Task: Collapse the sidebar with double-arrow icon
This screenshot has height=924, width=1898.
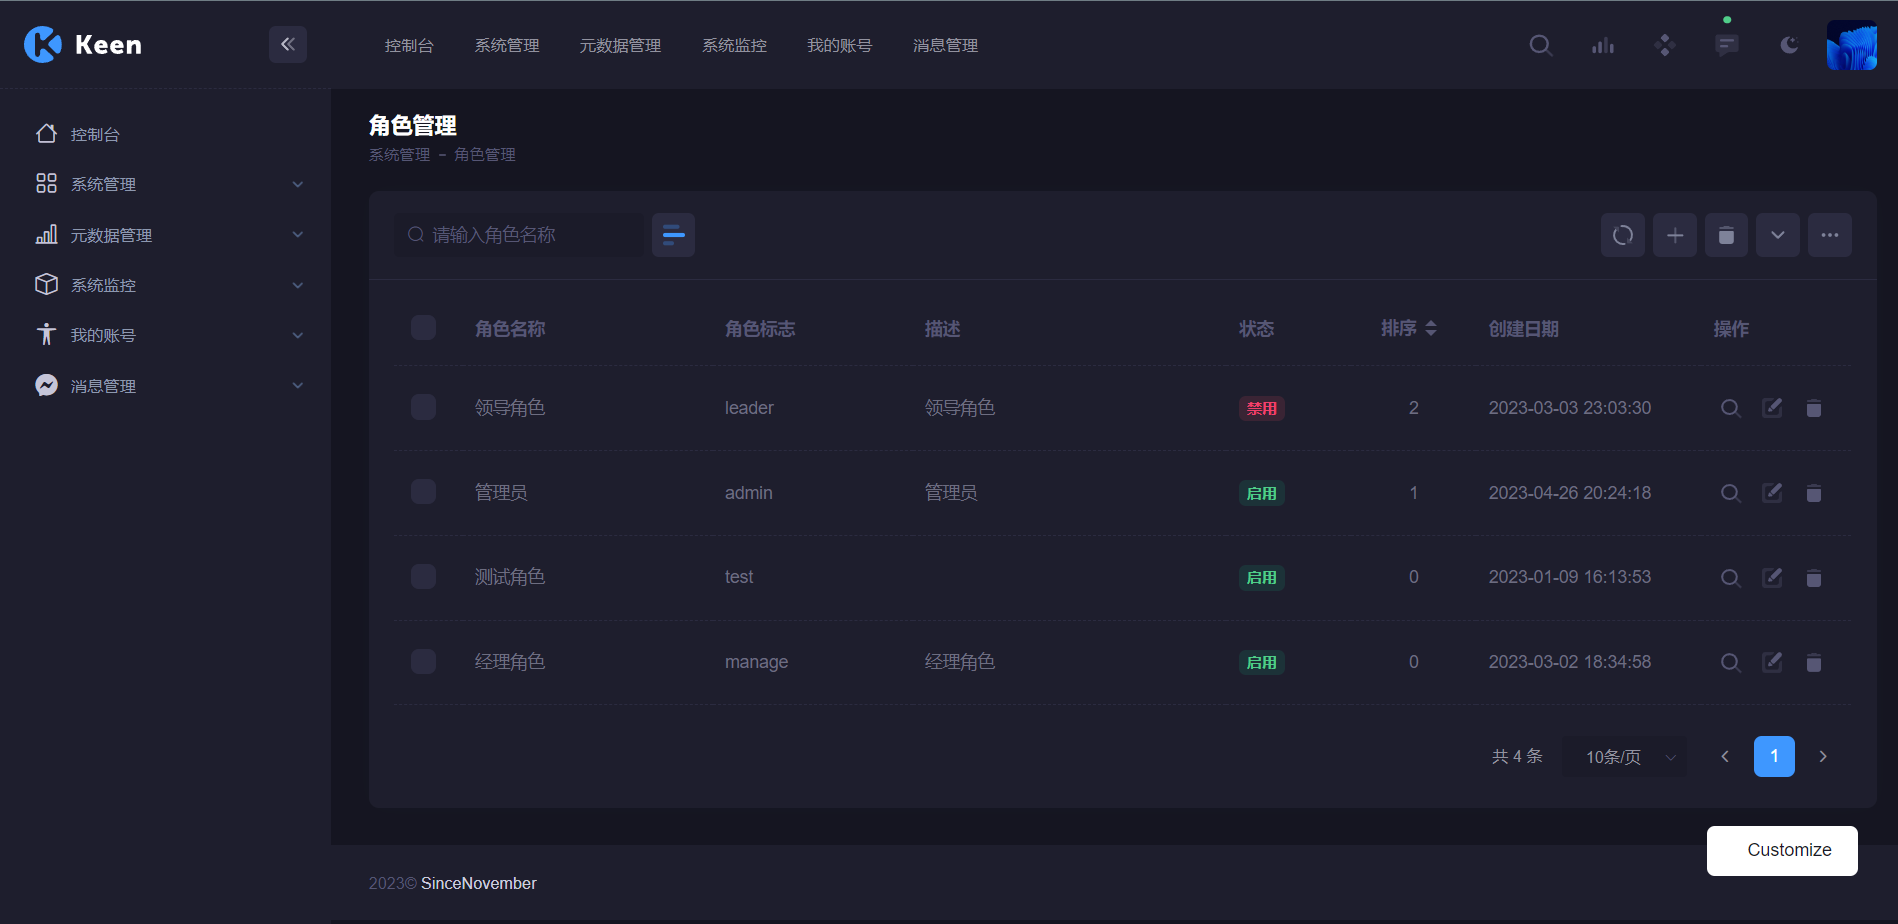Action: point(288,44)
